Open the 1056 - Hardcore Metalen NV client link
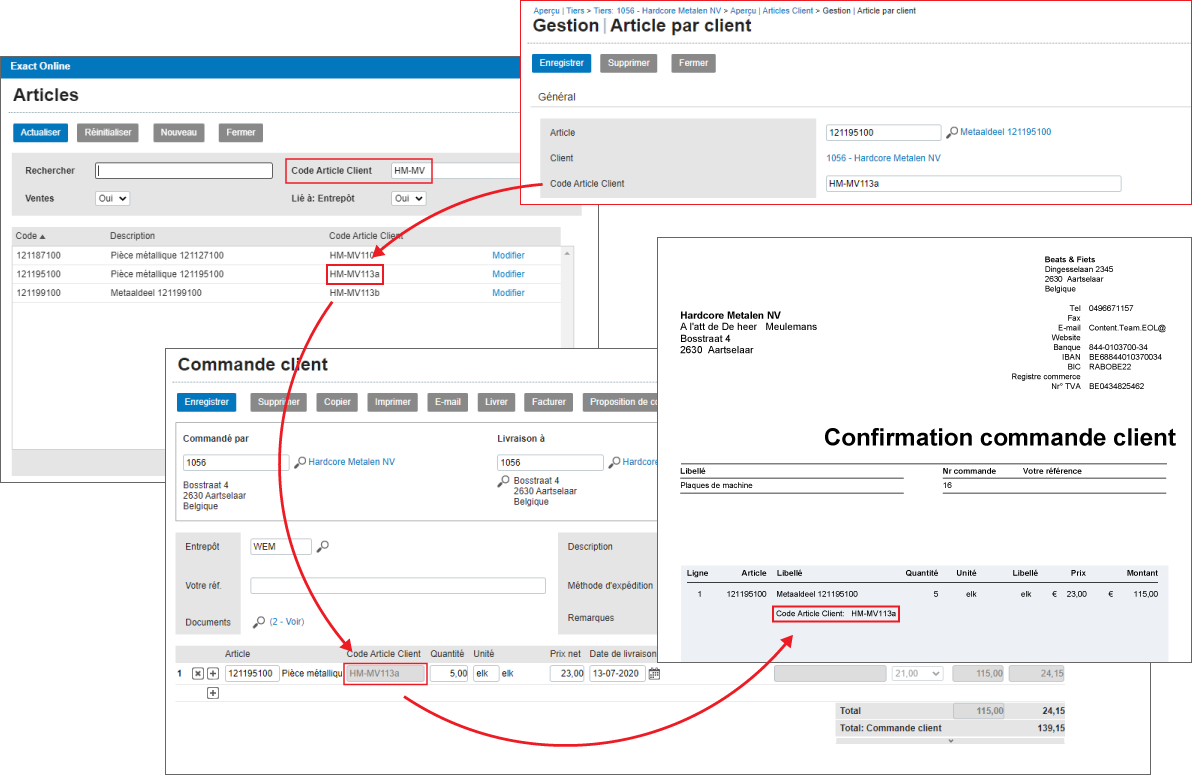Viewport: 1192px width, 775px height. [x=883, y=158]
